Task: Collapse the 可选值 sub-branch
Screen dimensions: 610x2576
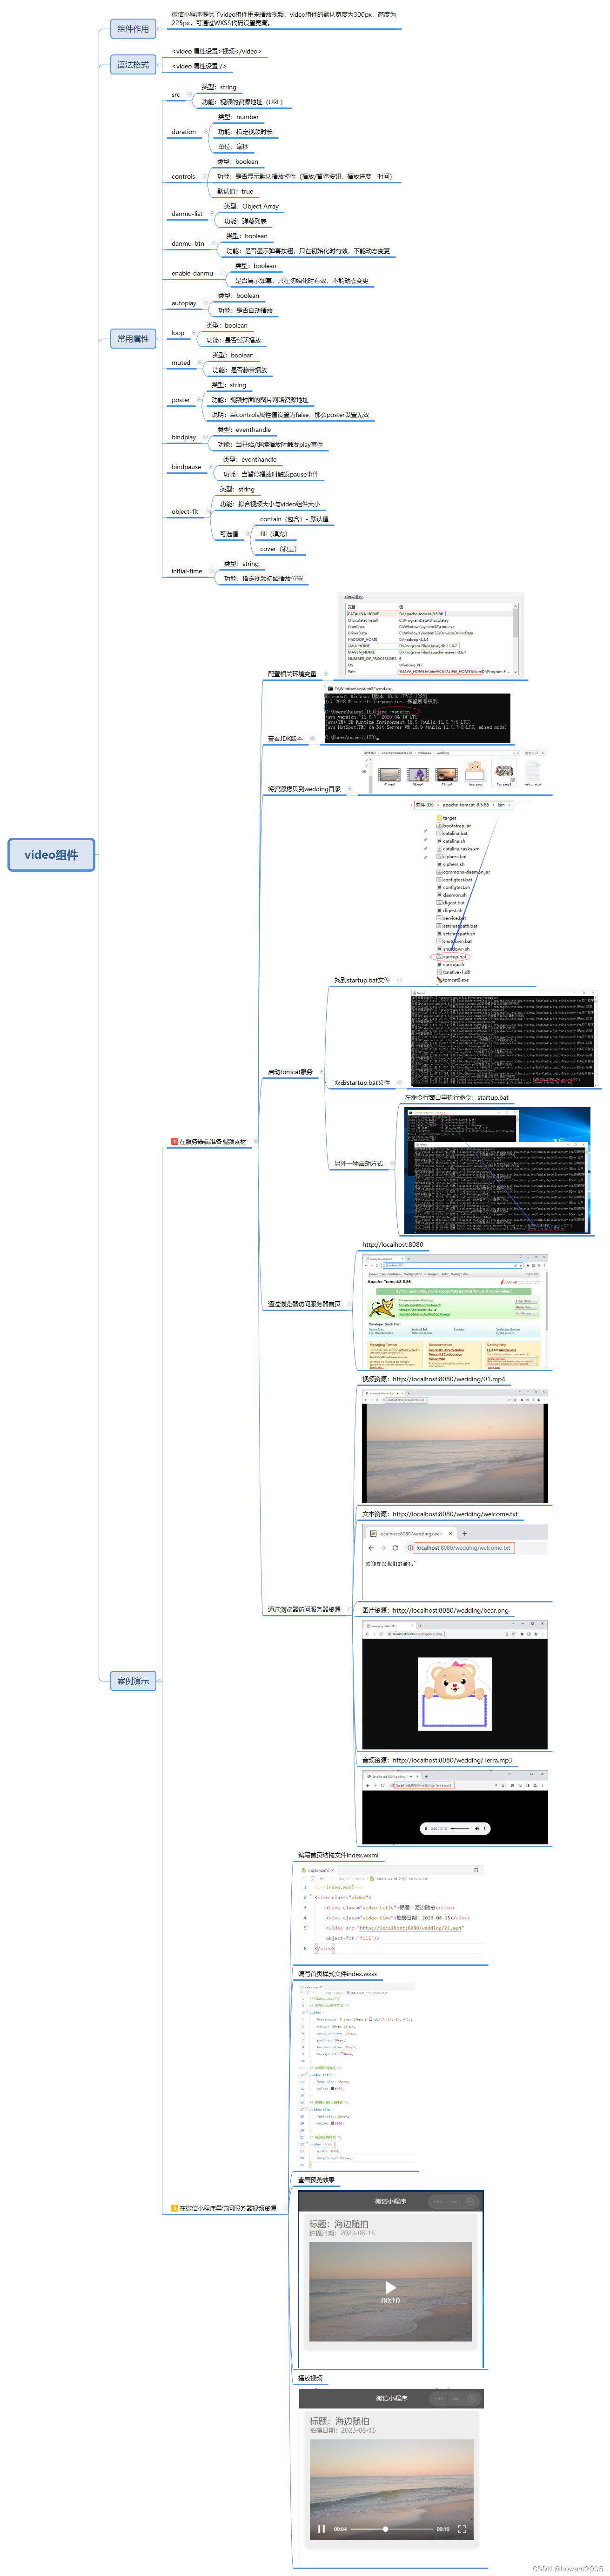Action: 248,534
